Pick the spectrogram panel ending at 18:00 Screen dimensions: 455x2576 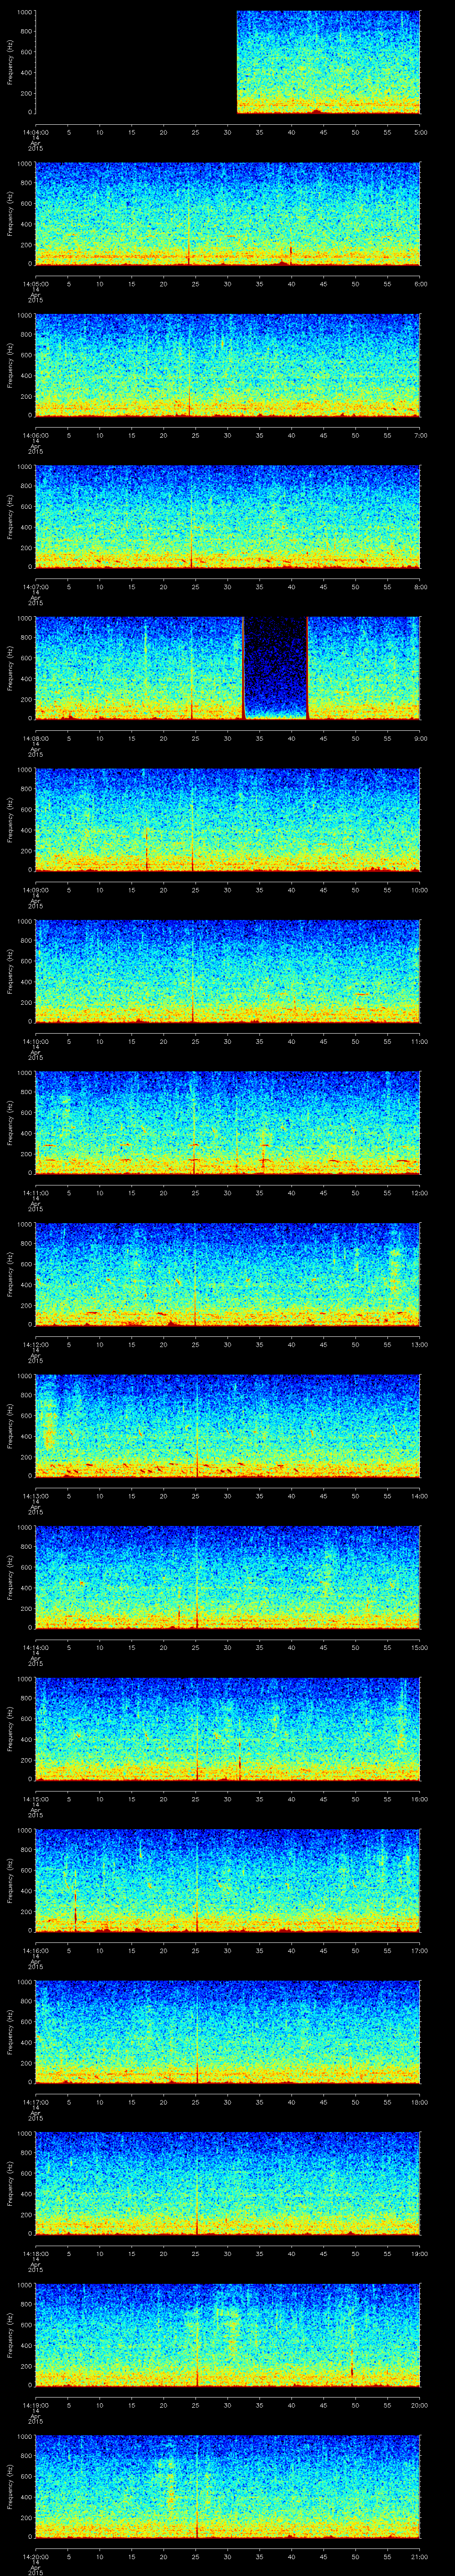point(228,2032)
